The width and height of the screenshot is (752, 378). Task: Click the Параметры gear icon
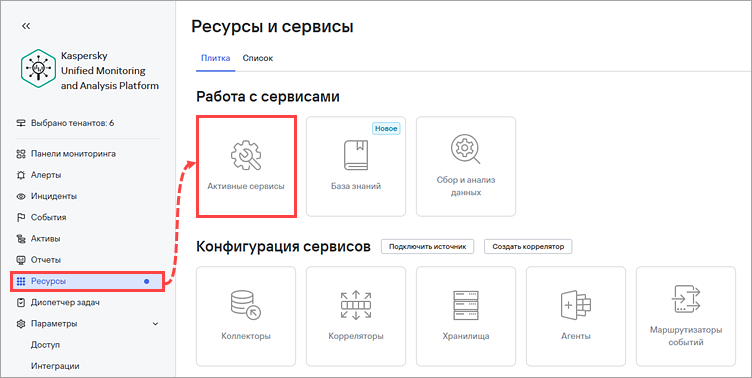pos(21,324)
